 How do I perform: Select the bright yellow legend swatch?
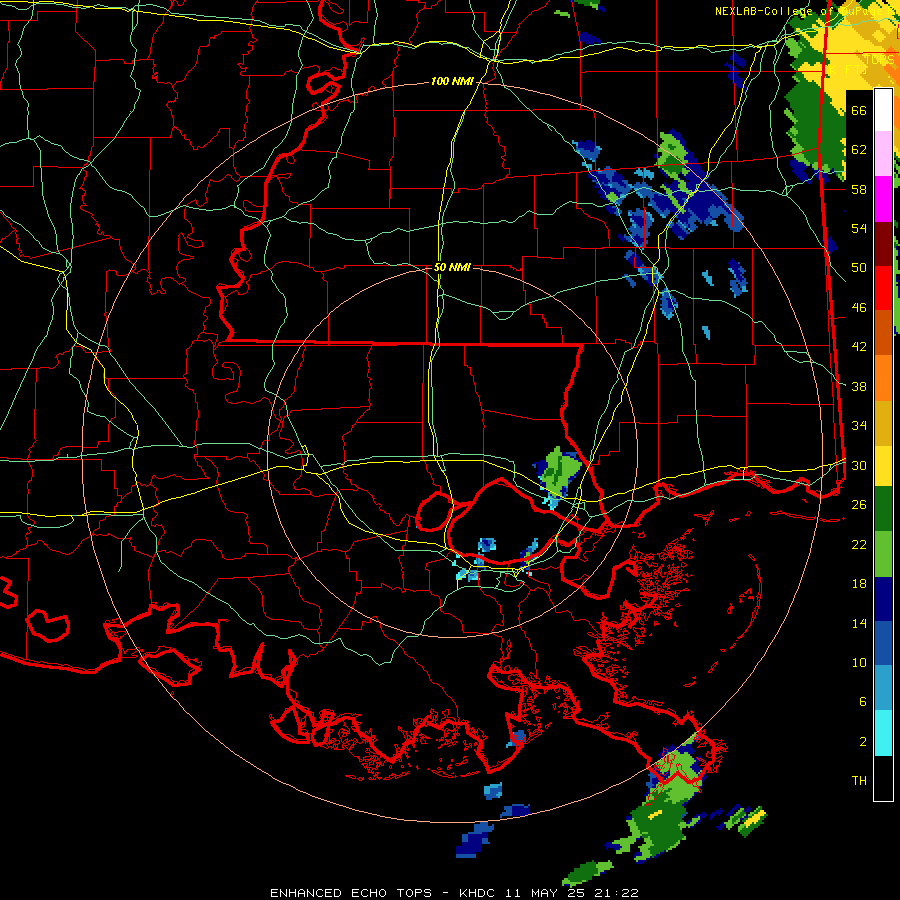(x=883, y=466)
